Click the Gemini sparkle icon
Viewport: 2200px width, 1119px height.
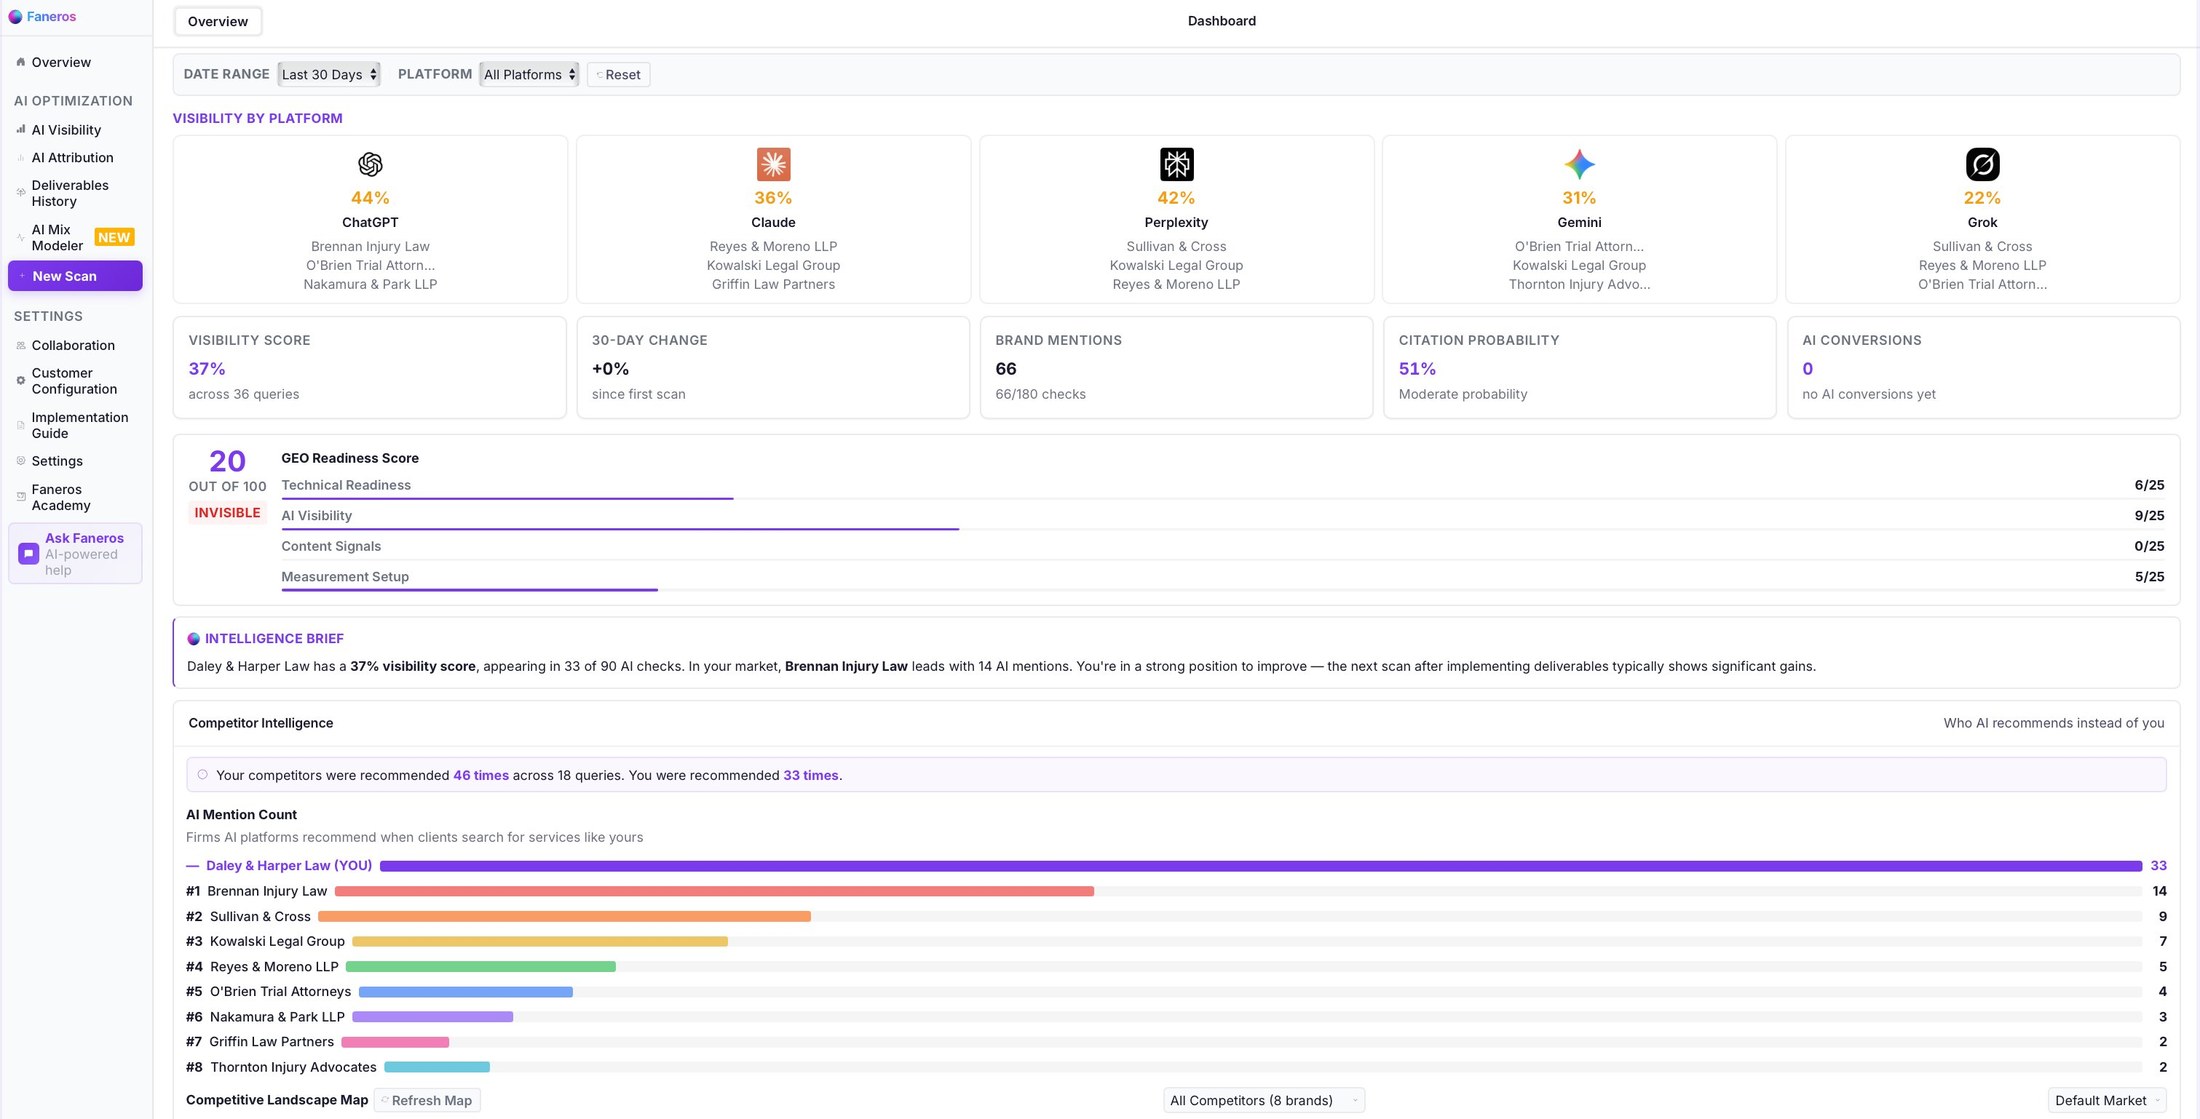coord(1579,164)
